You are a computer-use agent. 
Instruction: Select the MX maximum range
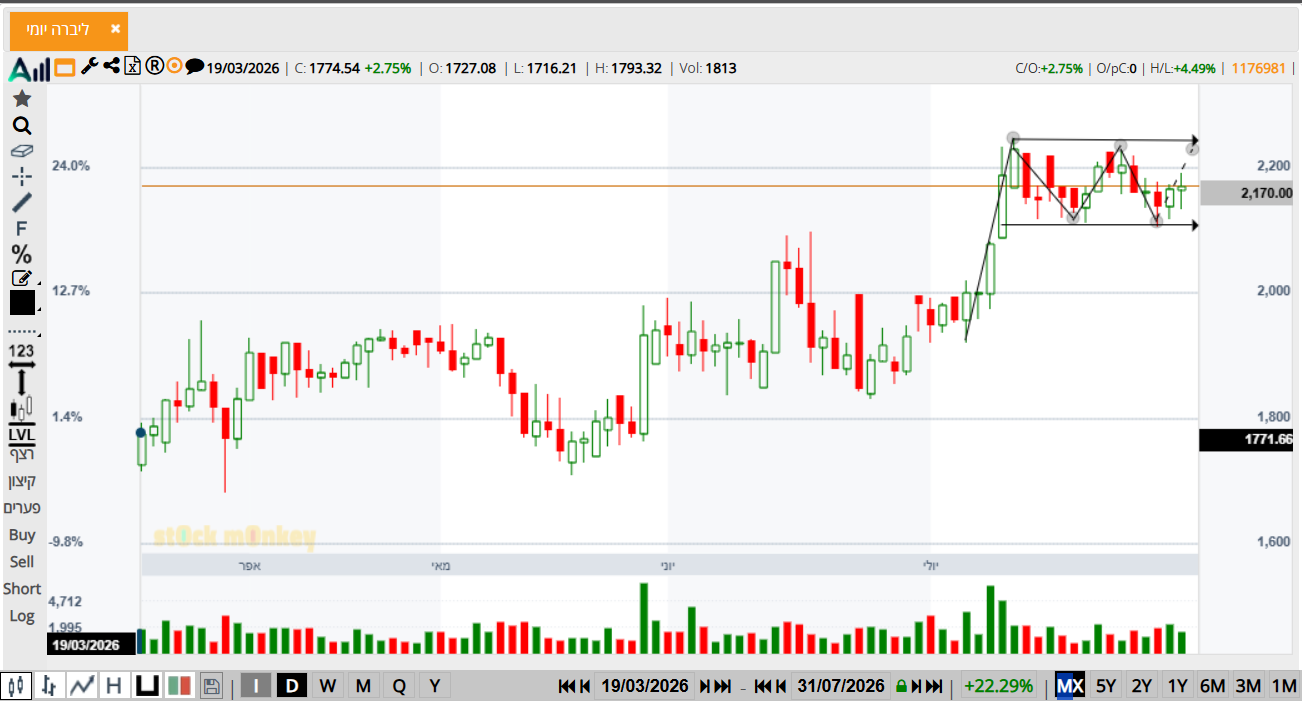pyautogui.click(x=1070, y=686)
